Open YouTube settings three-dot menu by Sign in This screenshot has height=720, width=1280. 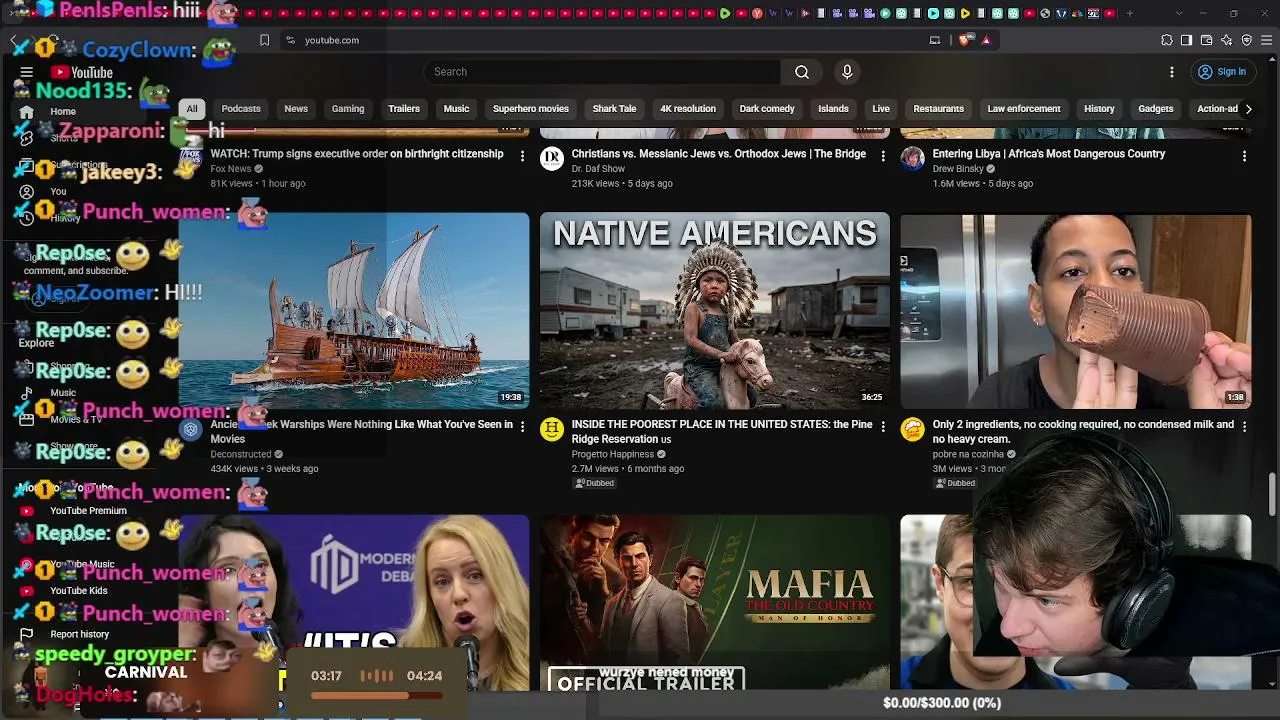tap(1172, 72)
